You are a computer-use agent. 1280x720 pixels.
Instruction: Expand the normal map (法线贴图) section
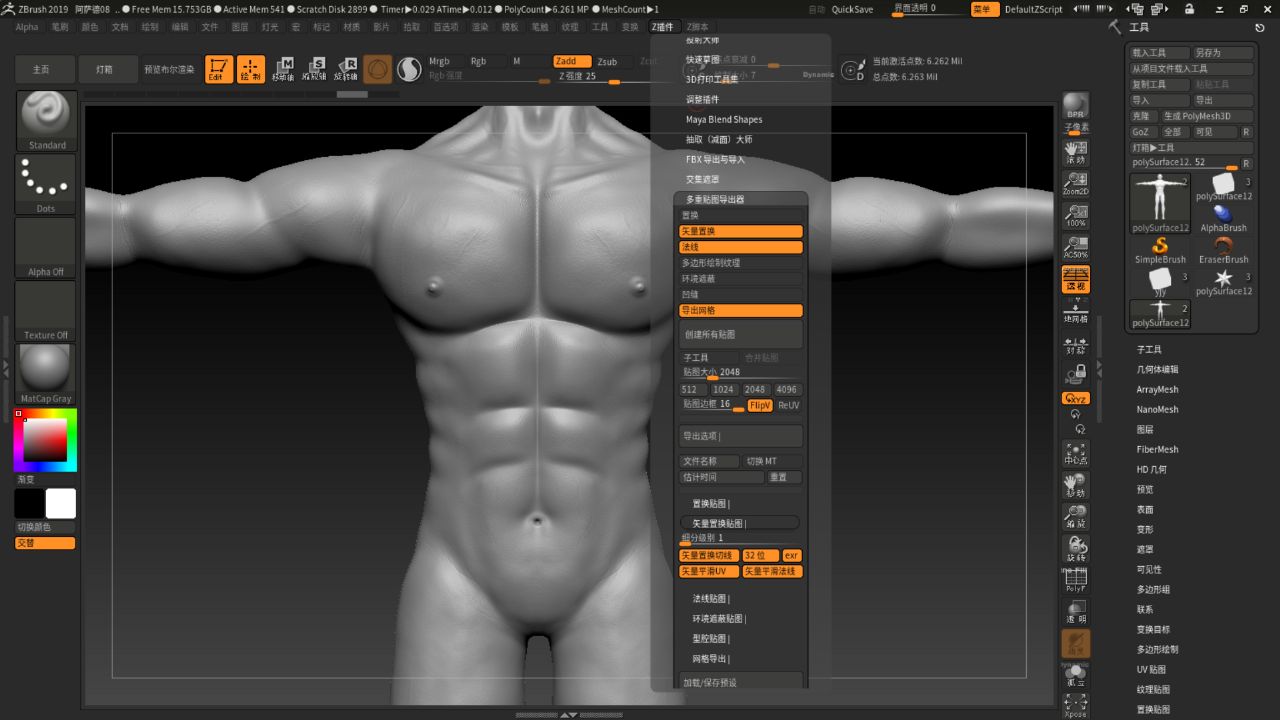711,599
